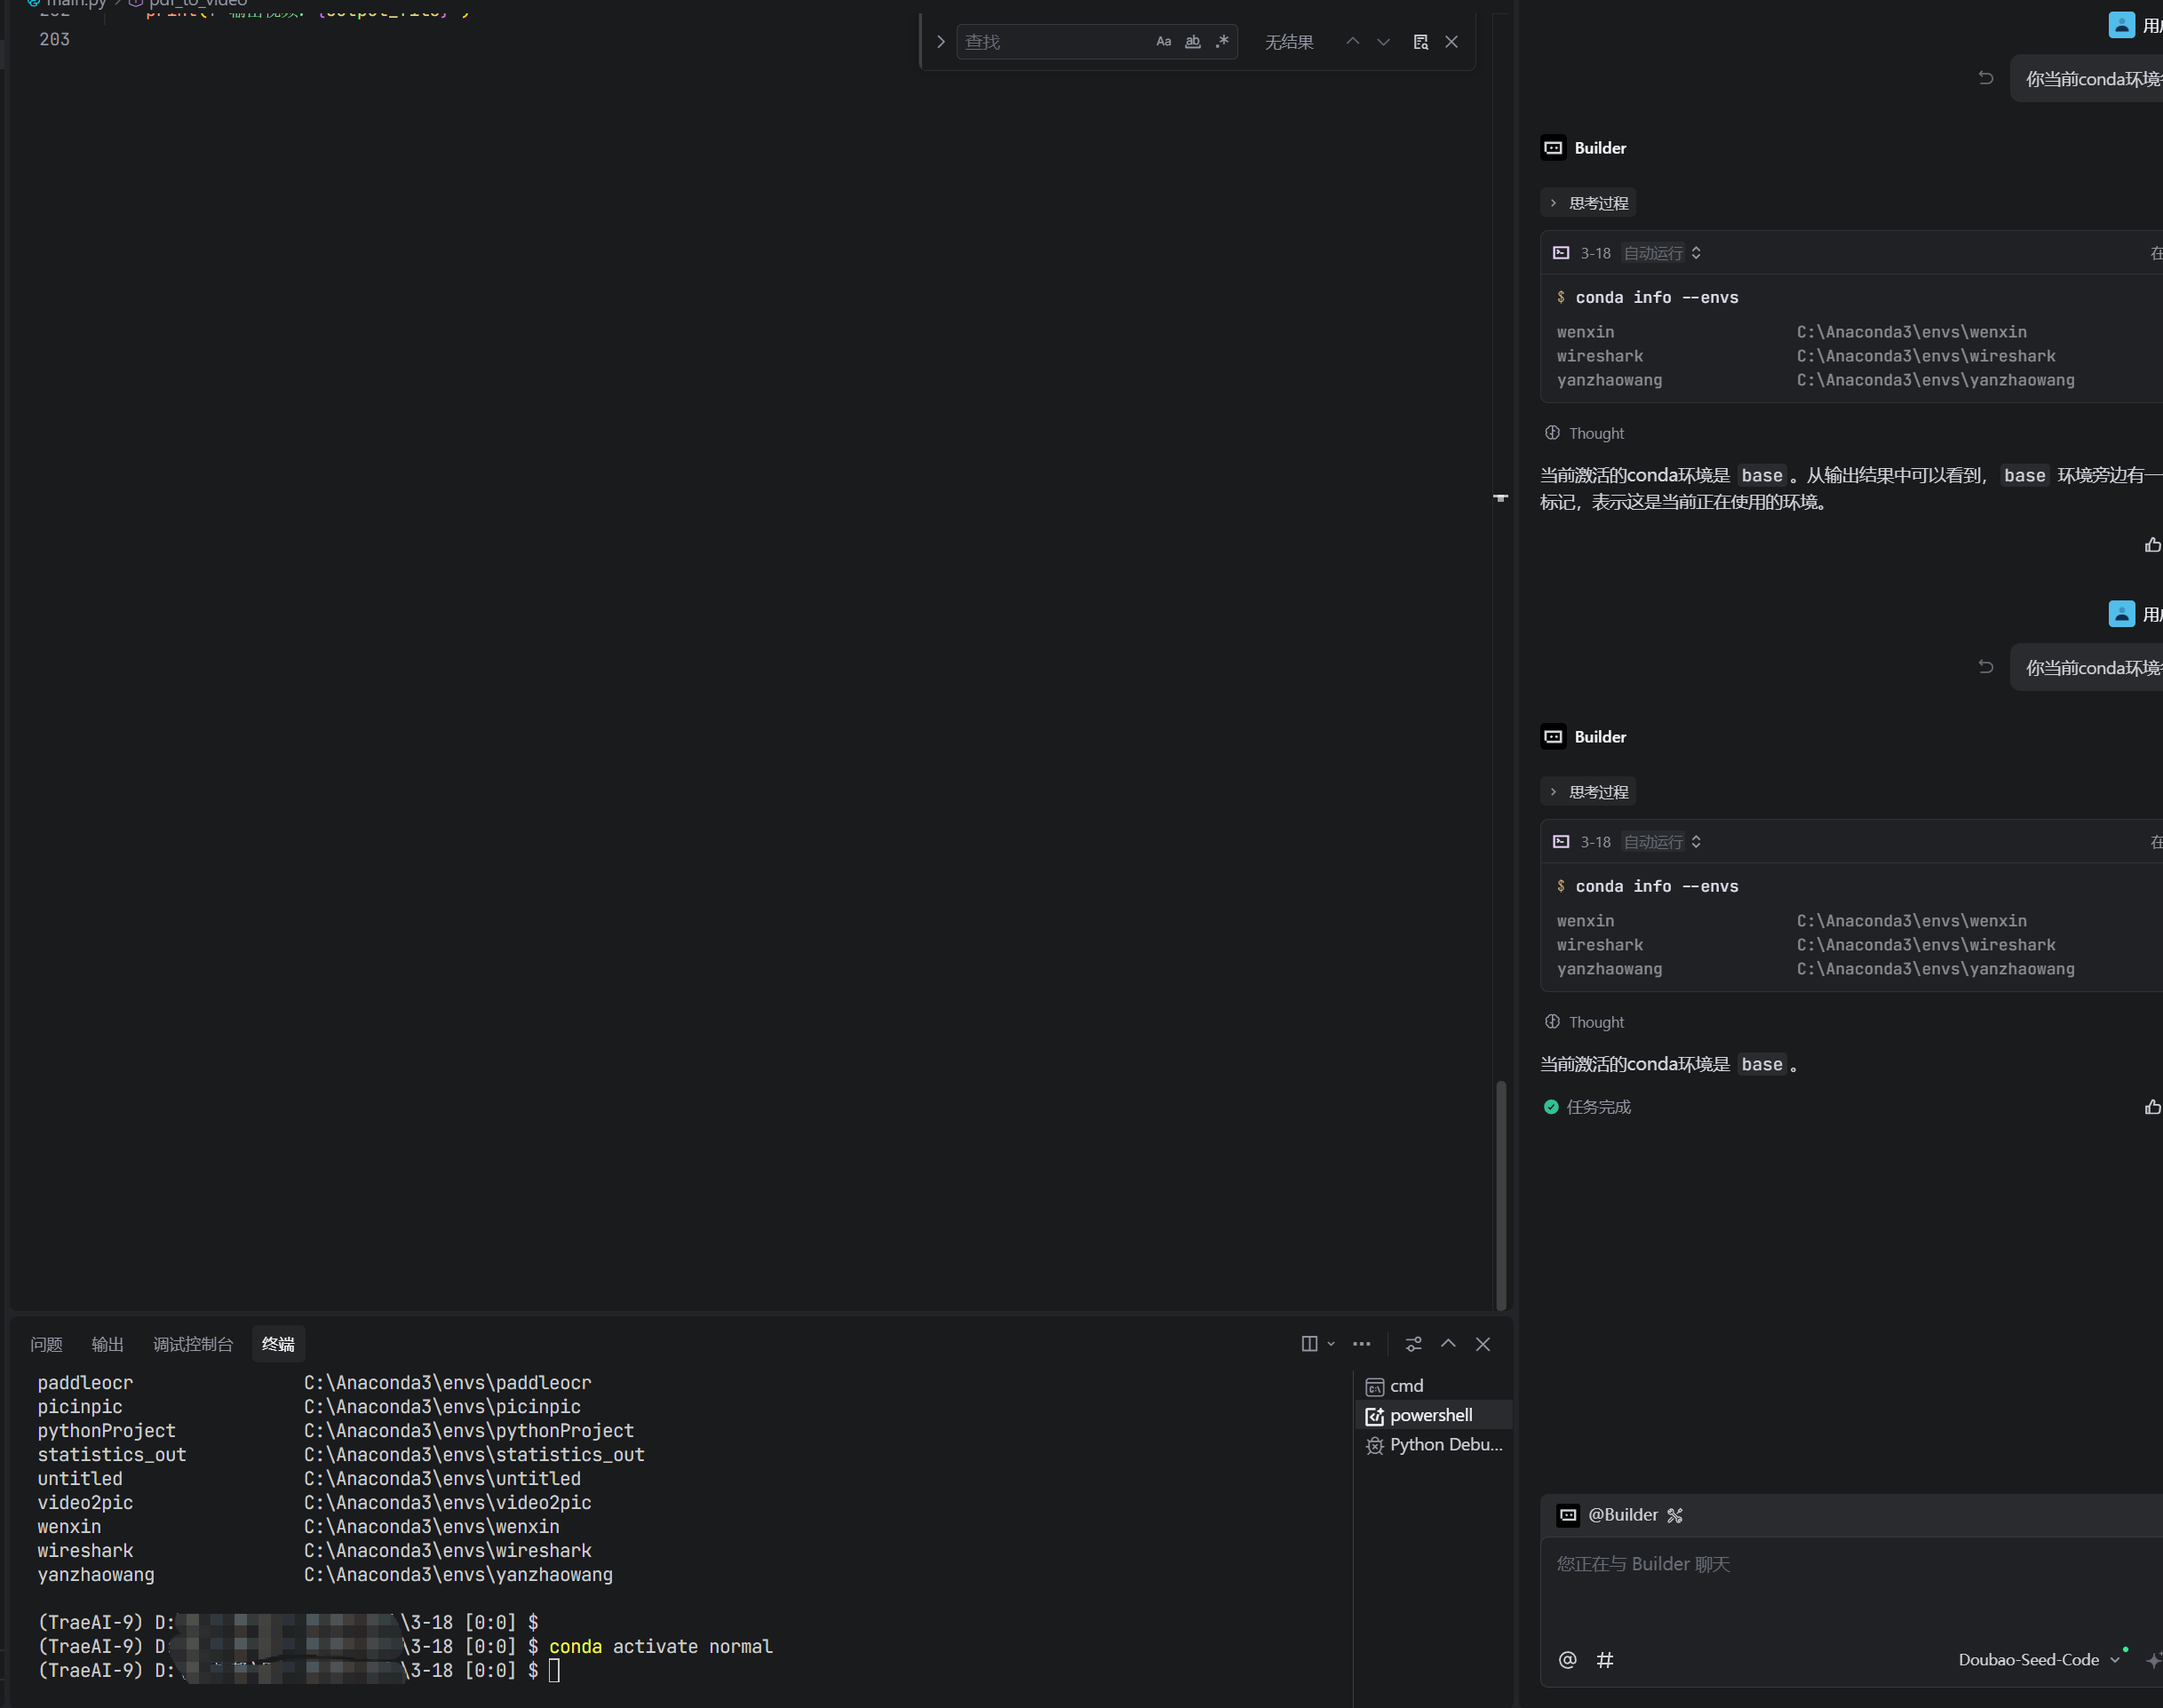Split the terminal panel
The height and width of the screenshot is (1708, 2163).
click(x=1309, y=1344)
